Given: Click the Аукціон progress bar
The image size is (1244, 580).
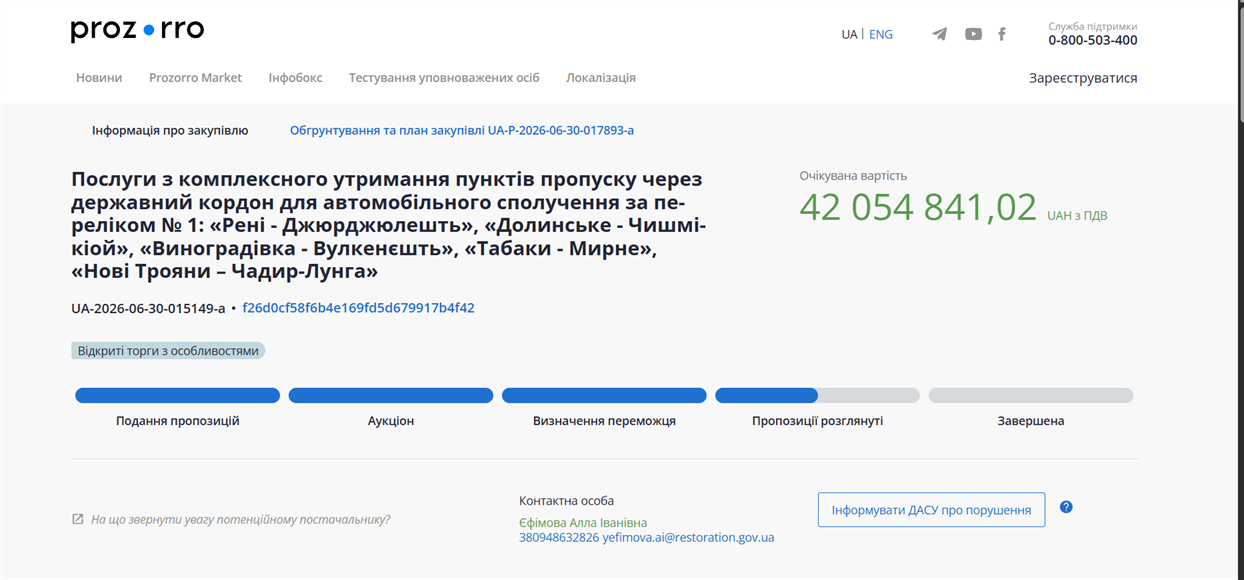Looking at the screenshot, I should click(391, 396).
